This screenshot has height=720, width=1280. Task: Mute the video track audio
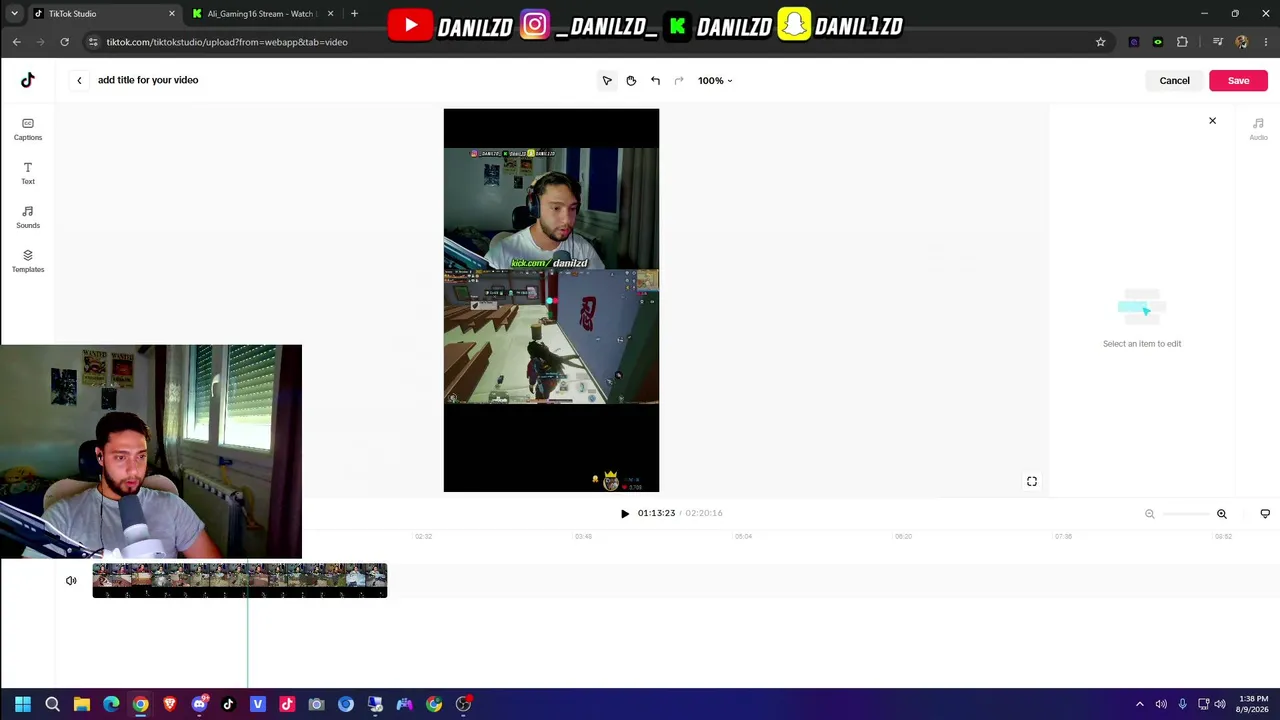71,580
